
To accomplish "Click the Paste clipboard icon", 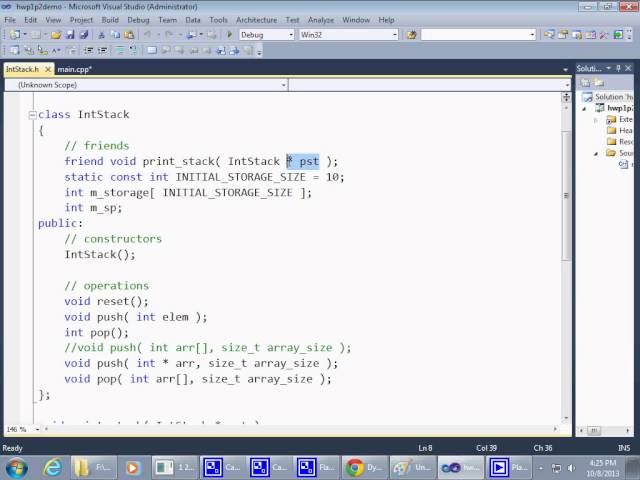I will (x=129, y=35).
